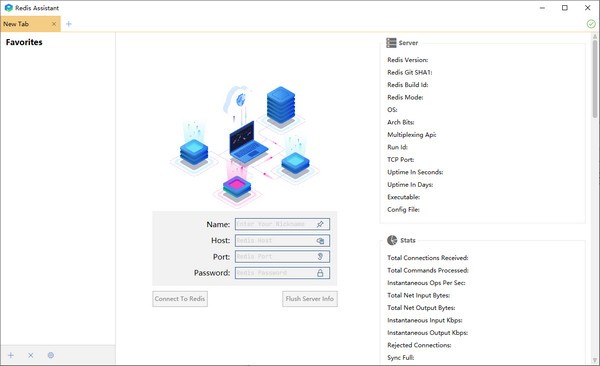Click 'Instantaneous Input Kbps:' label
The image size is (600, 366).
[425, 320]
